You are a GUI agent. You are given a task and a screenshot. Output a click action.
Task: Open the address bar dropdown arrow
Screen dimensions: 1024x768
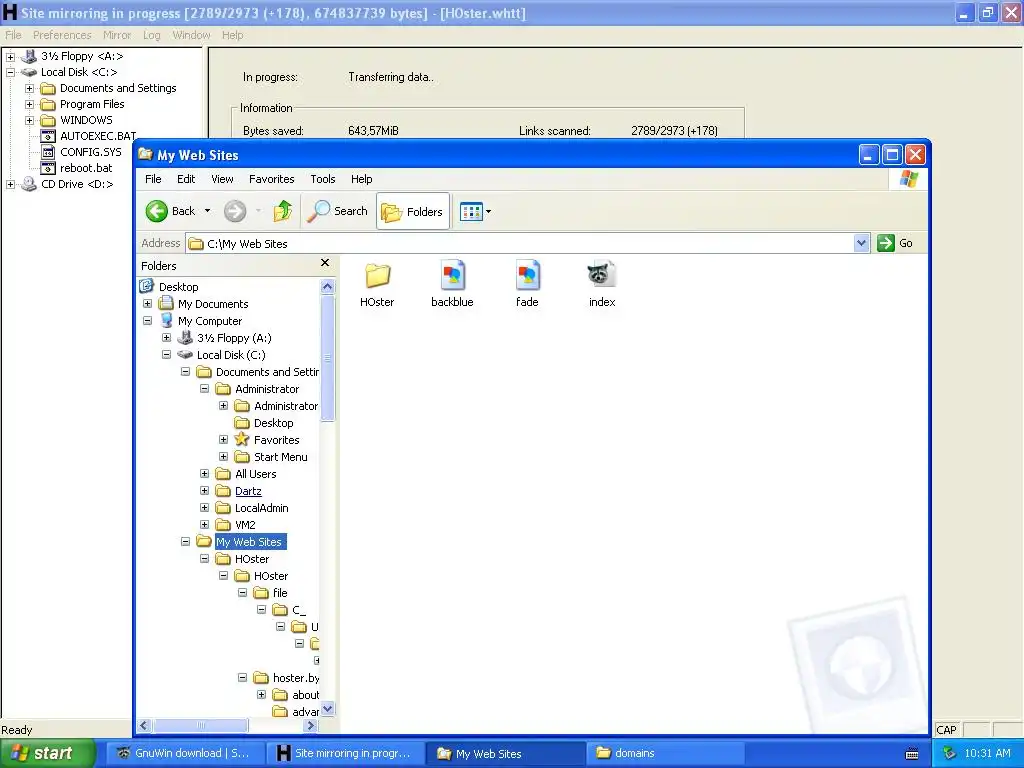[861, 243]
